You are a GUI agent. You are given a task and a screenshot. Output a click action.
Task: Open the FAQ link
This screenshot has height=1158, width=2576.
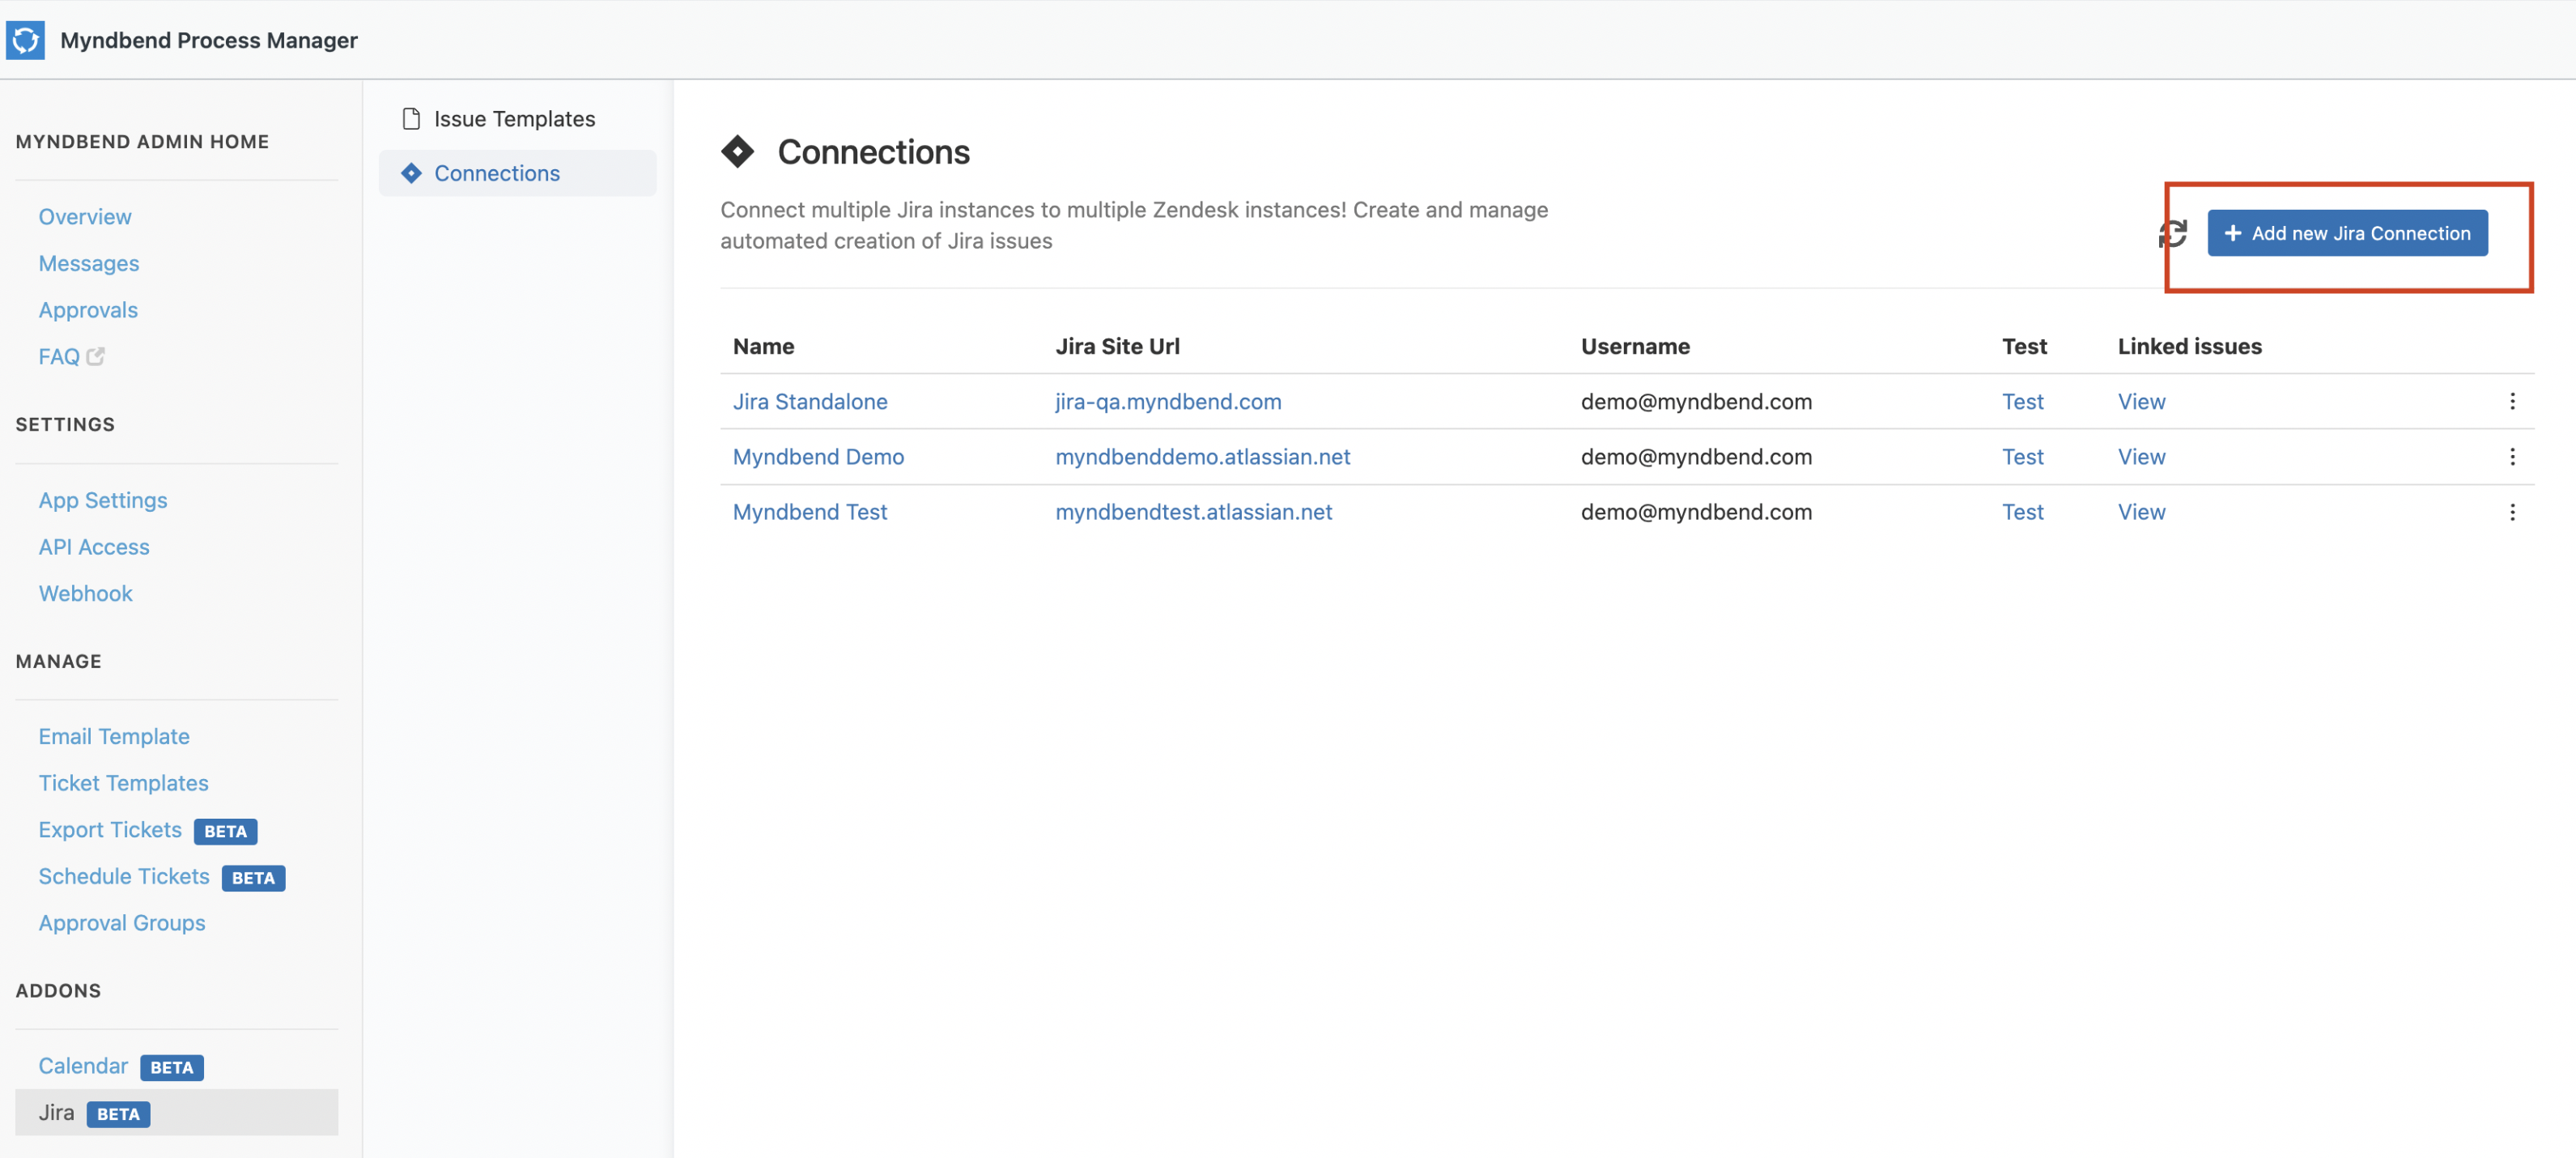coord(59,357)
